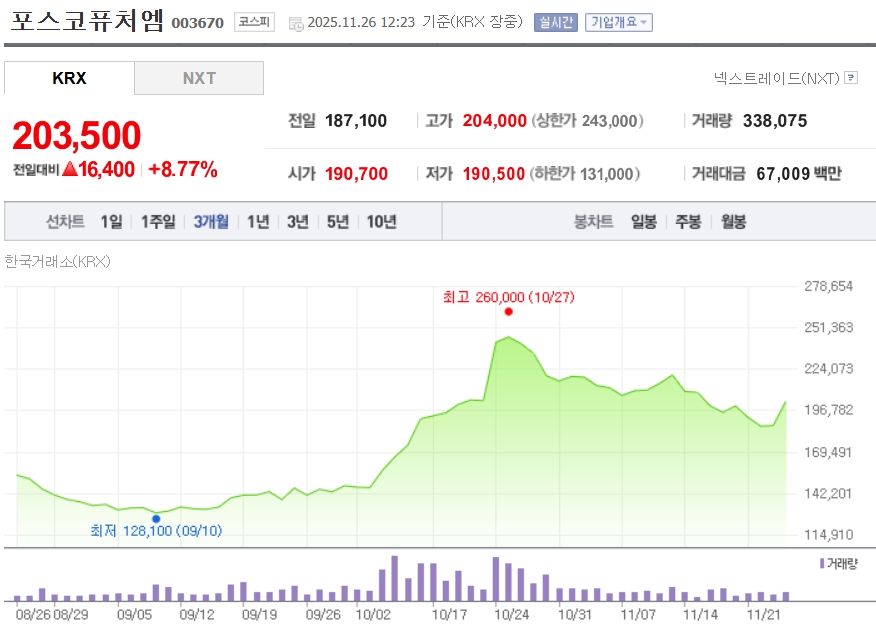876x639 pixels.
Task: Click the blue 최저 128,100 low dot
Action: click(x=156, y=518)
